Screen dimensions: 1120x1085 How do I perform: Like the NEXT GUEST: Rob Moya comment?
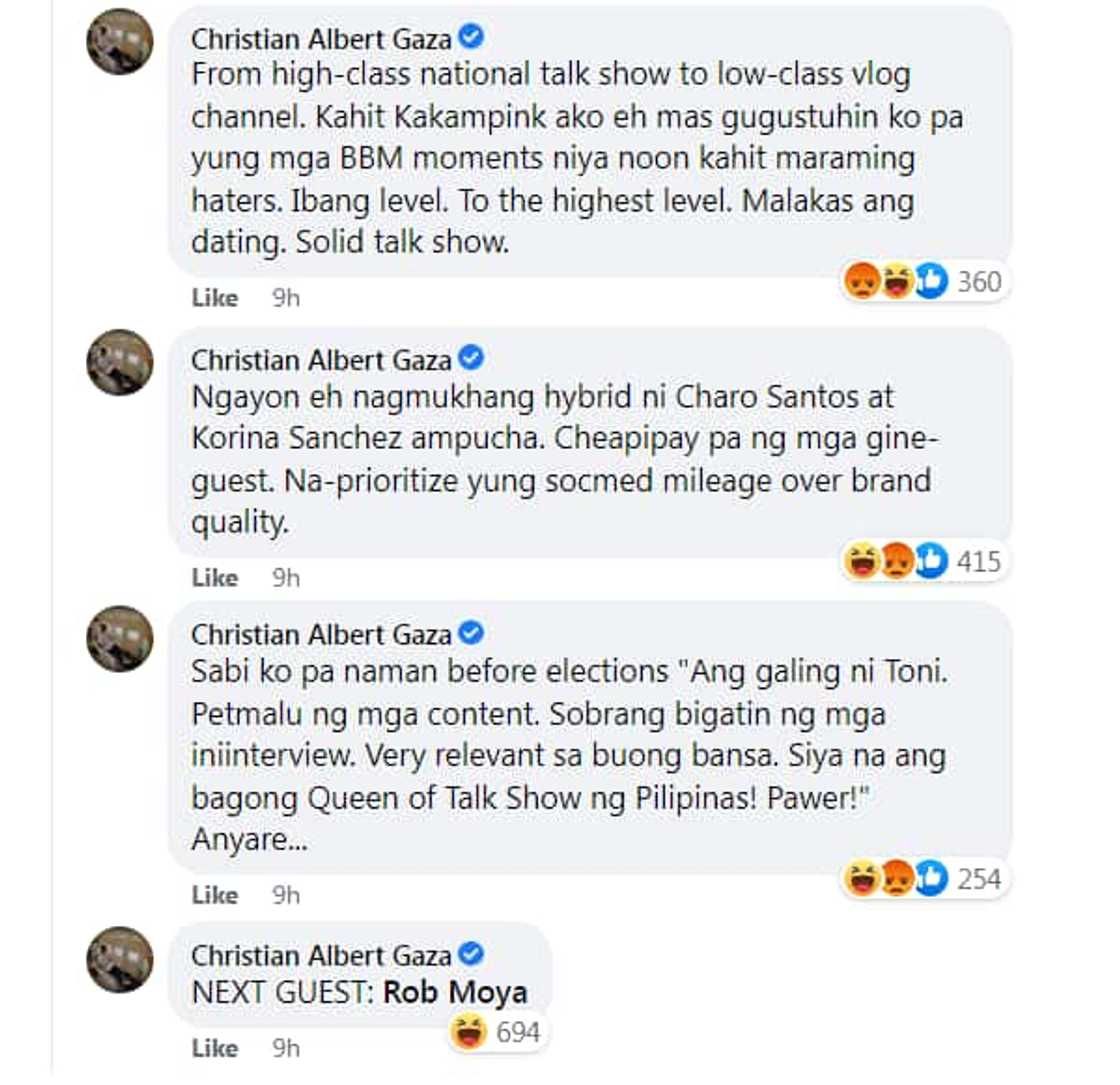216,1049
